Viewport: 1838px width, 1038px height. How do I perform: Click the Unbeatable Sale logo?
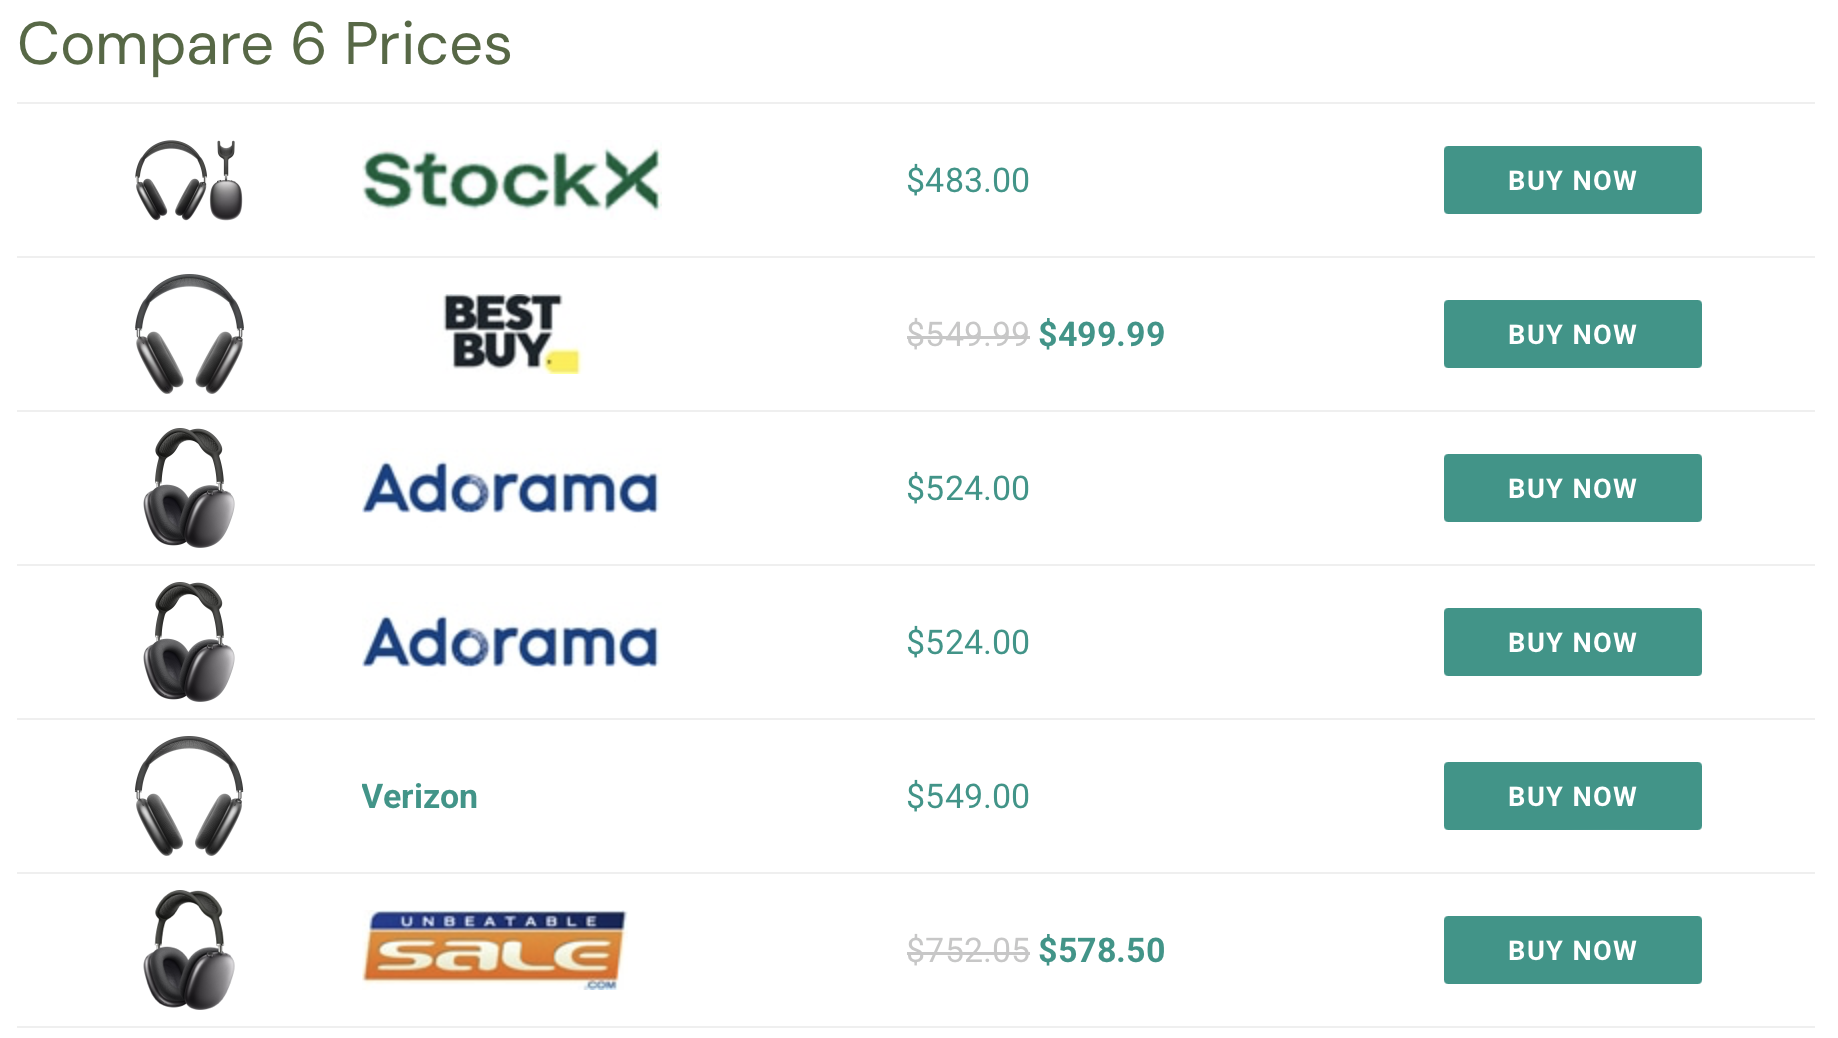pyautogui.click(x=494, y=950)
